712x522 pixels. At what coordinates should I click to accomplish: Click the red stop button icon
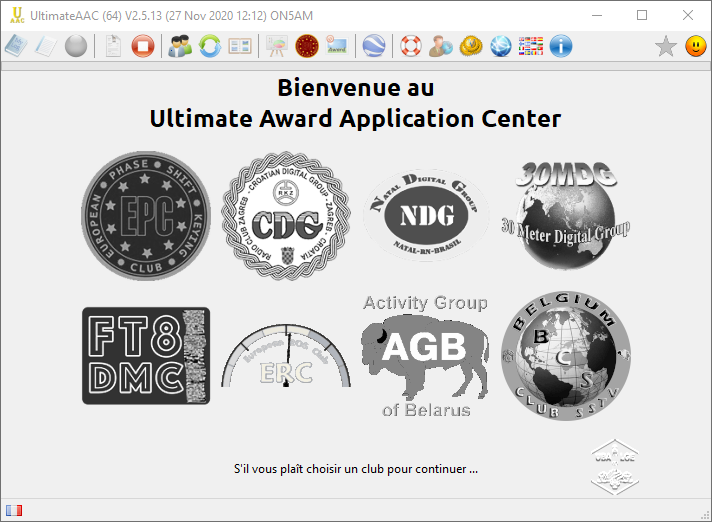143,46
